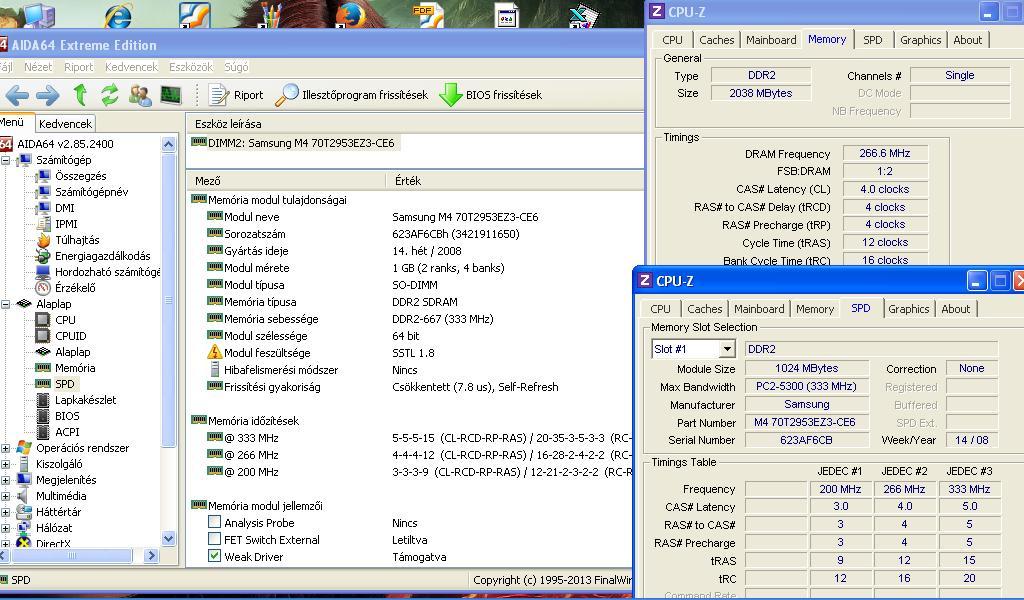The width and height of the screenshot is (1024, 600).
Task: Open CPU tab in back CPU-Z window
Action: (x=672, y=40)
